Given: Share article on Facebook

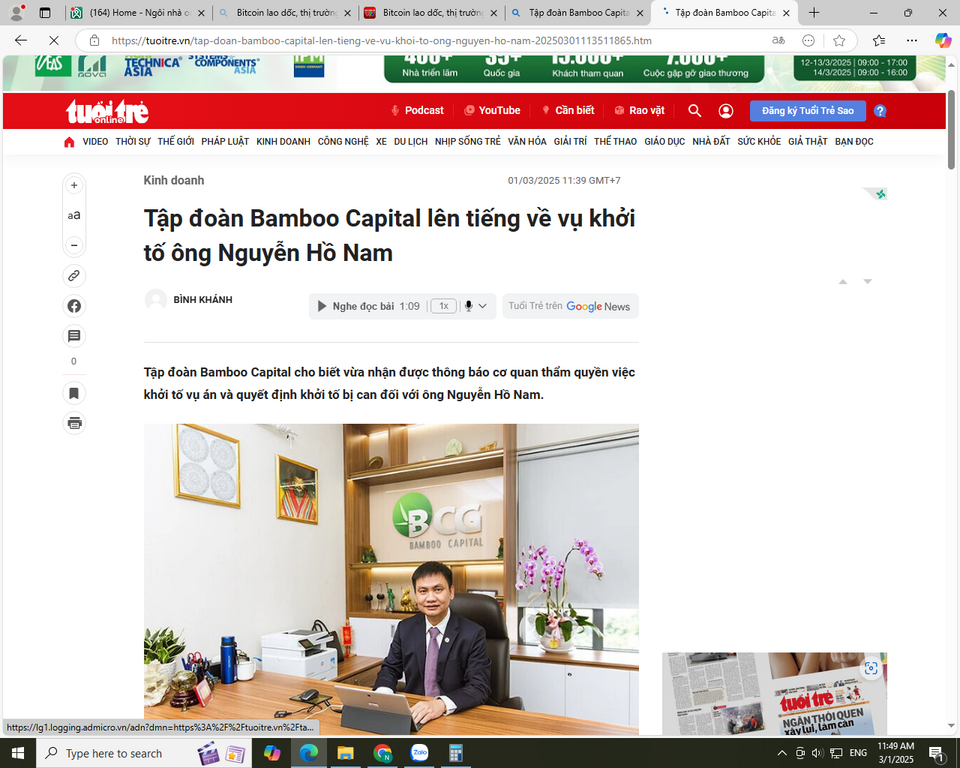Looking at the screenshot, I should pos(74,306).
